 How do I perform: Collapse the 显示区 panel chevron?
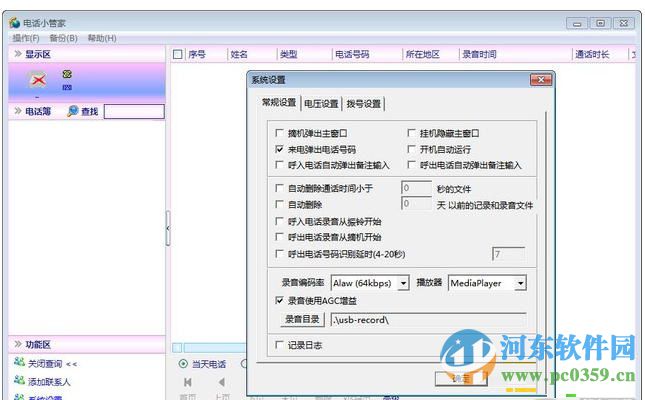pyautogui.click(x=18, y=53)
